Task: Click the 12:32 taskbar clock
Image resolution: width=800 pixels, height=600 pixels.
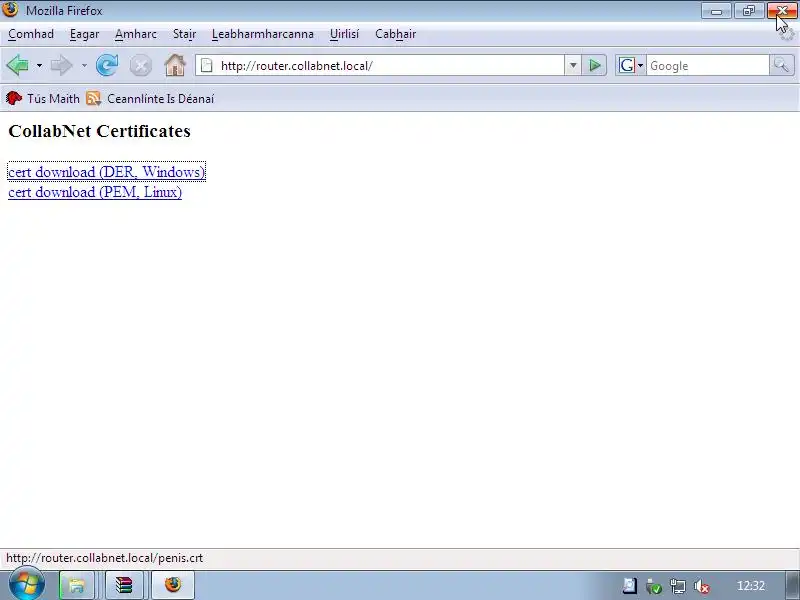Action: [751, 586]
